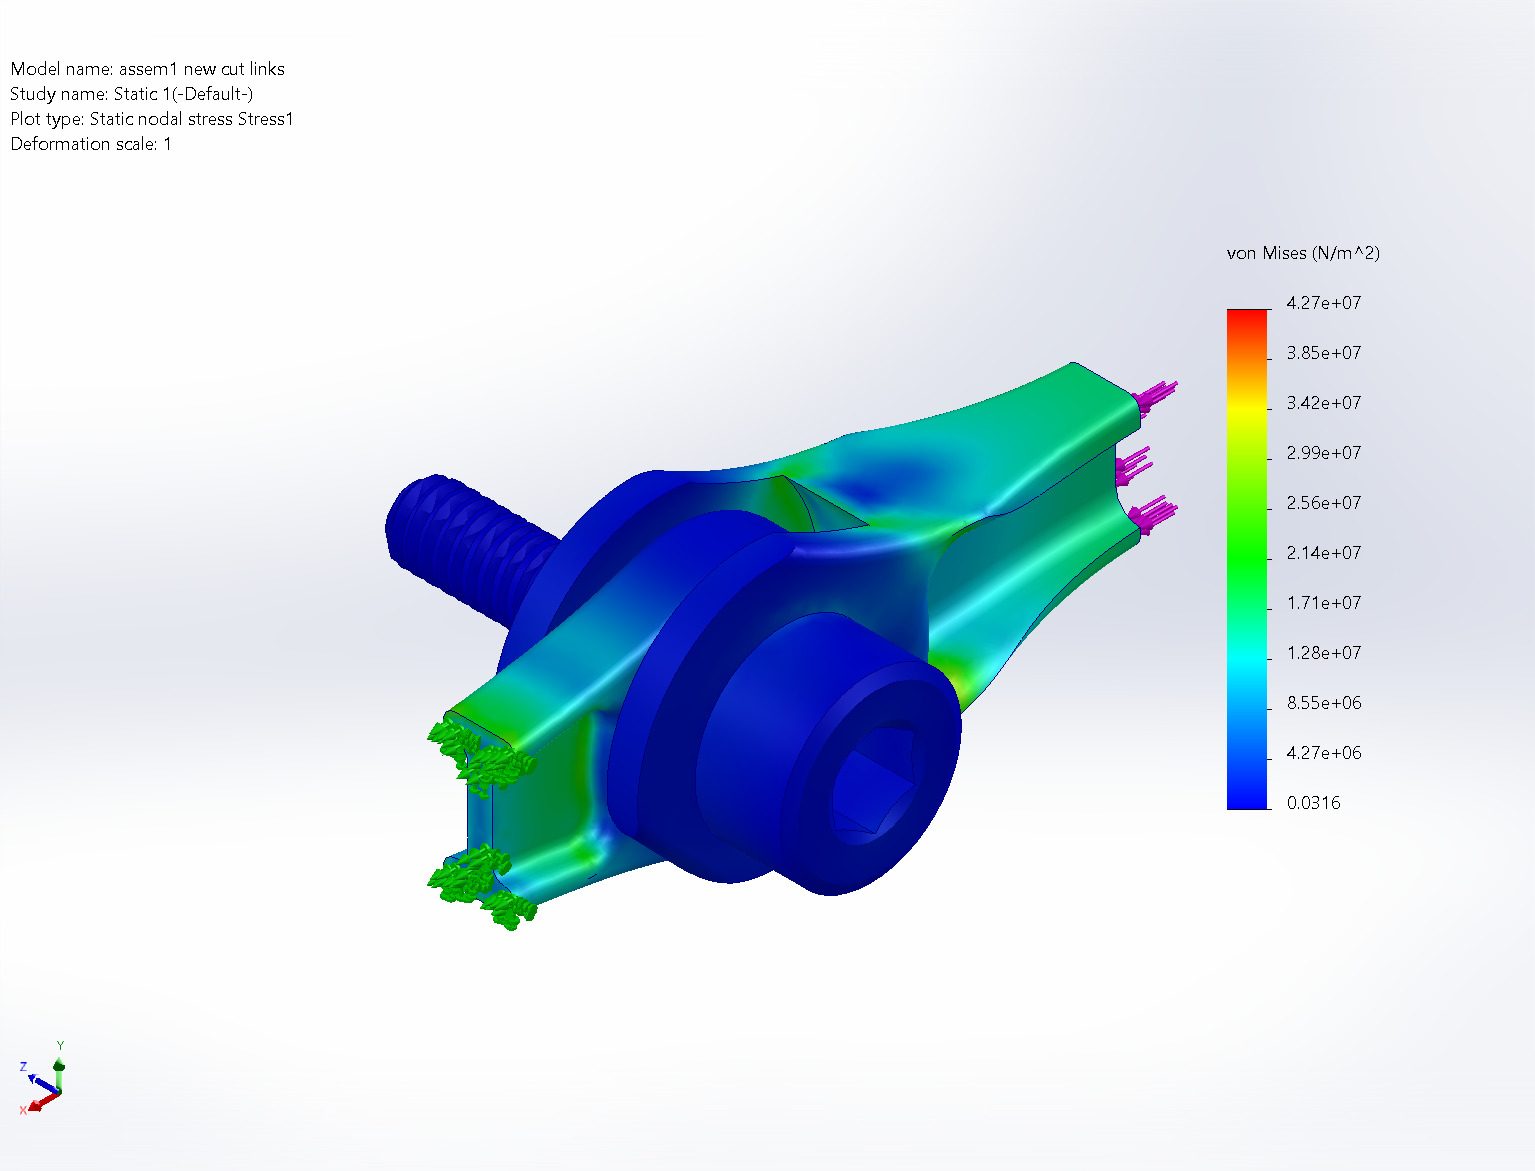The width and height of the screenshot is (1535, 1171).
Task: Click the maximum value 4.27e+07 label
Action: click(x=1322, y=303)
